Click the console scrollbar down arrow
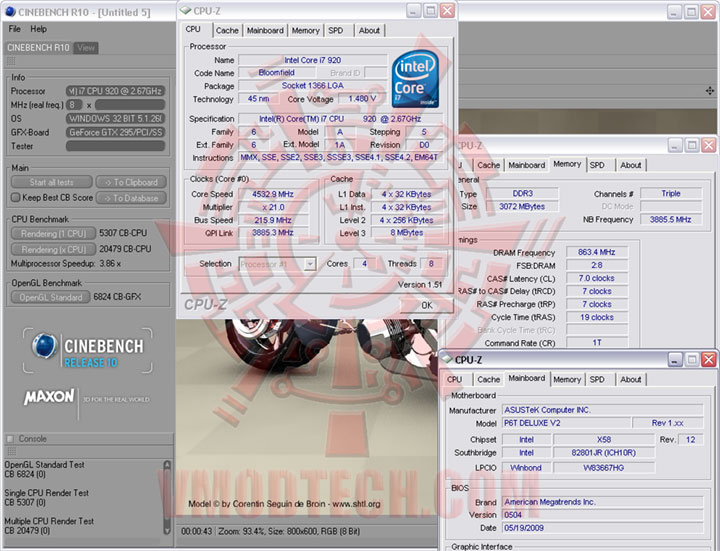This screenshot has width=720, height=551. pyautogui.click(x=167, y=531)
